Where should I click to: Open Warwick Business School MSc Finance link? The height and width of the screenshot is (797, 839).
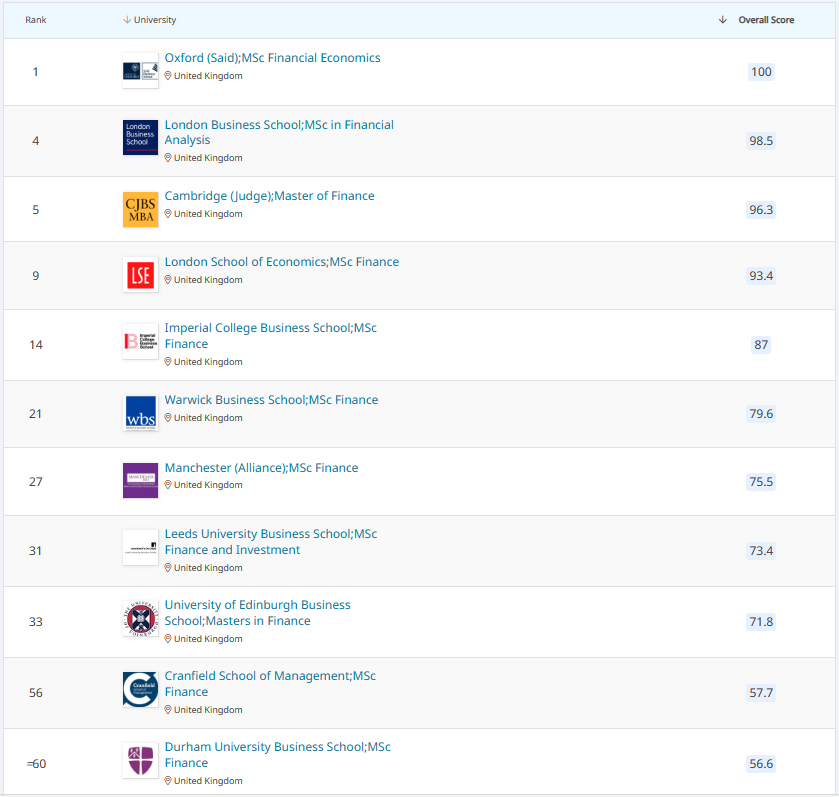pyautogui.click(x=271, y=400)
